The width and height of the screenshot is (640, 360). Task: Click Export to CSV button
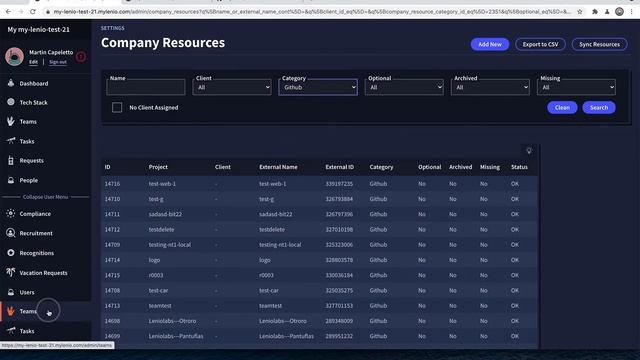pyautogui.click(x=540, y=44)
